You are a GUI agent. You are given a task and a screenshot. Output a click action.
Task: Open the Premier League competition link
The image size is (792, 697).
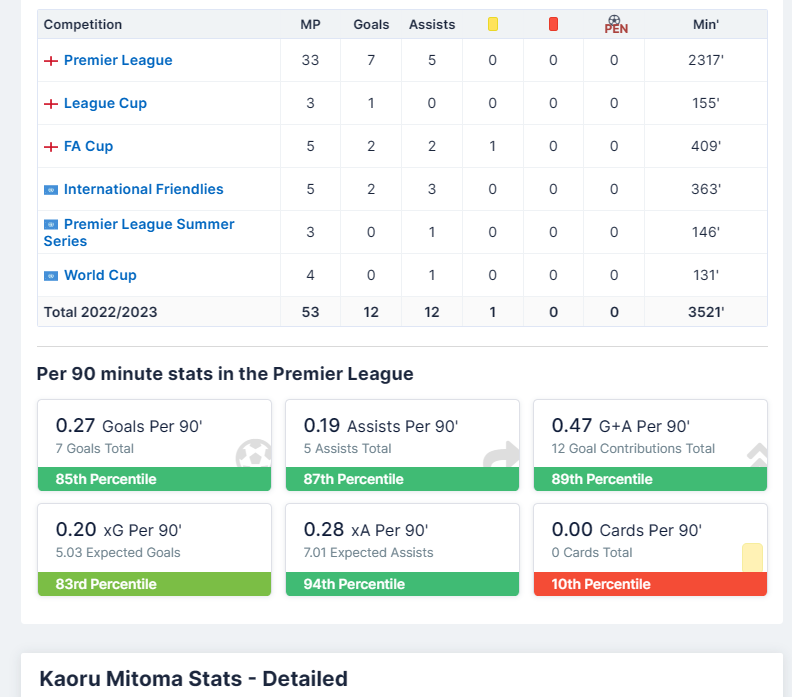point(118,60)
